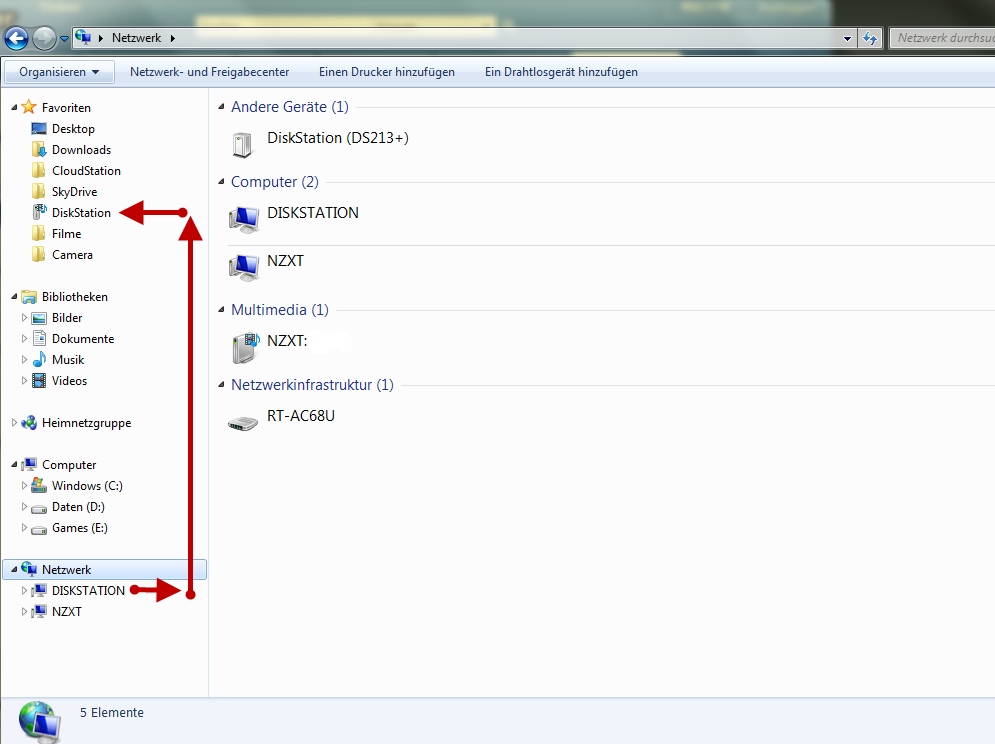The width and height of the screenshot is (995, 744).
Task: Open the address bar history dropdown
Action: (847, 38)
